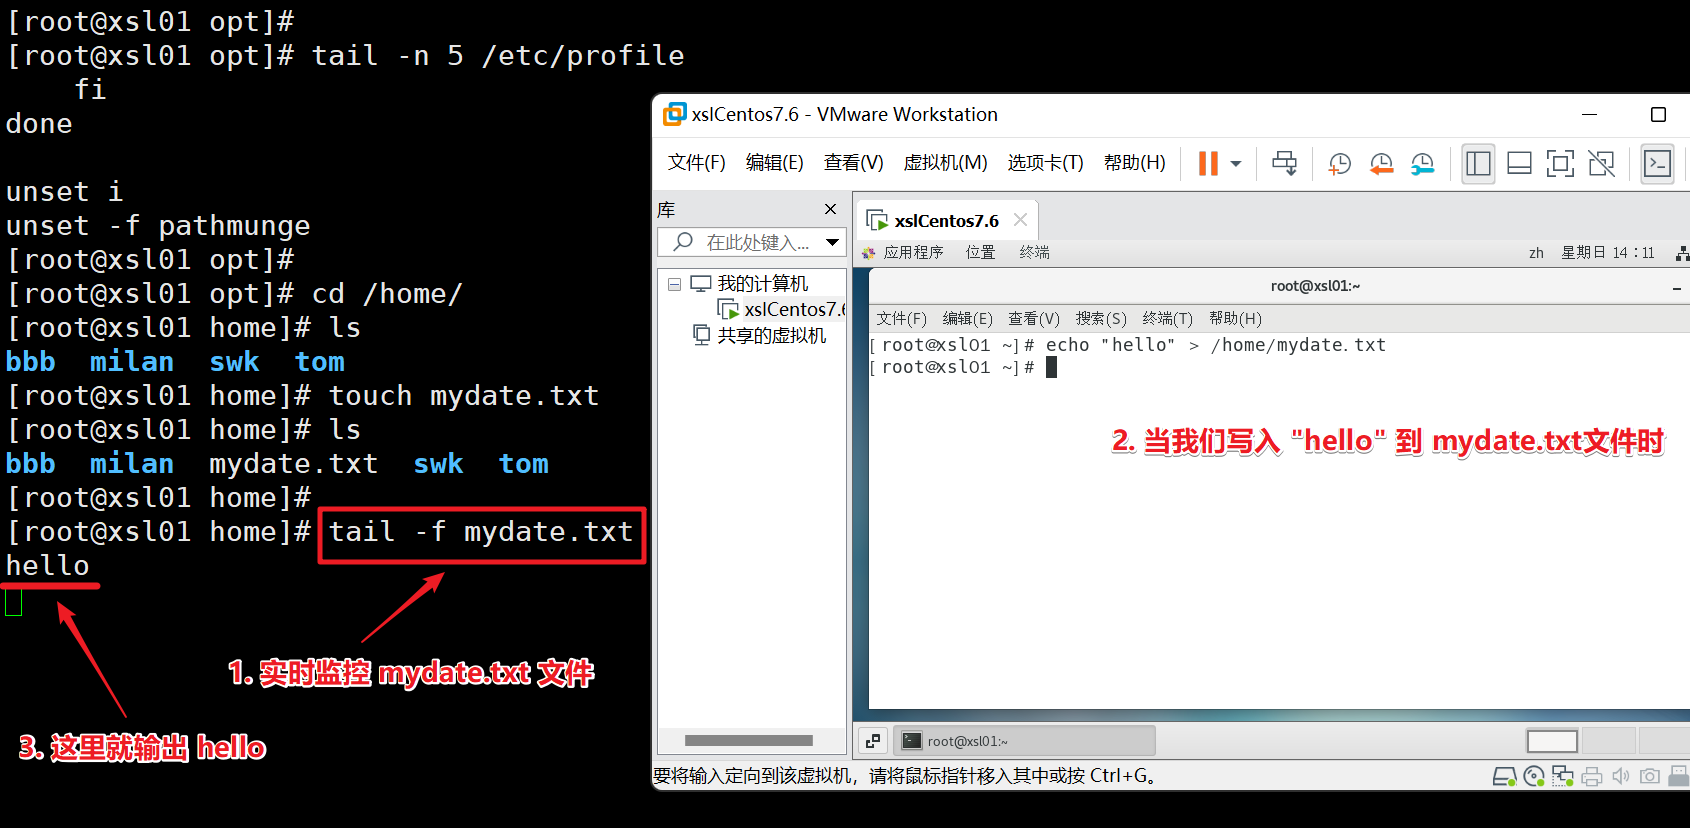Click the camera device status icon

coord(1650,777)
